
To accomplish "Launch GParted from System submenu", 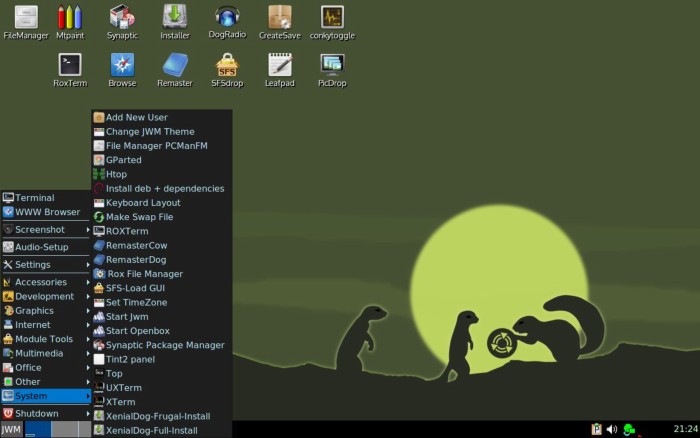I will [x=162, y=160].
